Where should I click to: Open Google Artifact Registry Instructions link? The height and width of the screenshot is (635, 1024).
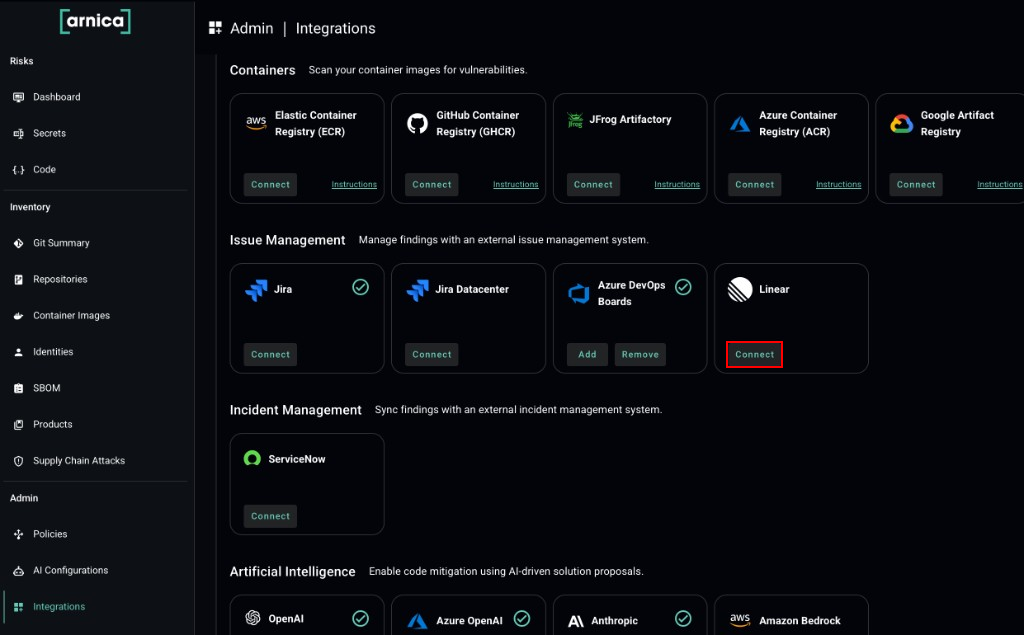pyautogui.click(x=999, y=184)
